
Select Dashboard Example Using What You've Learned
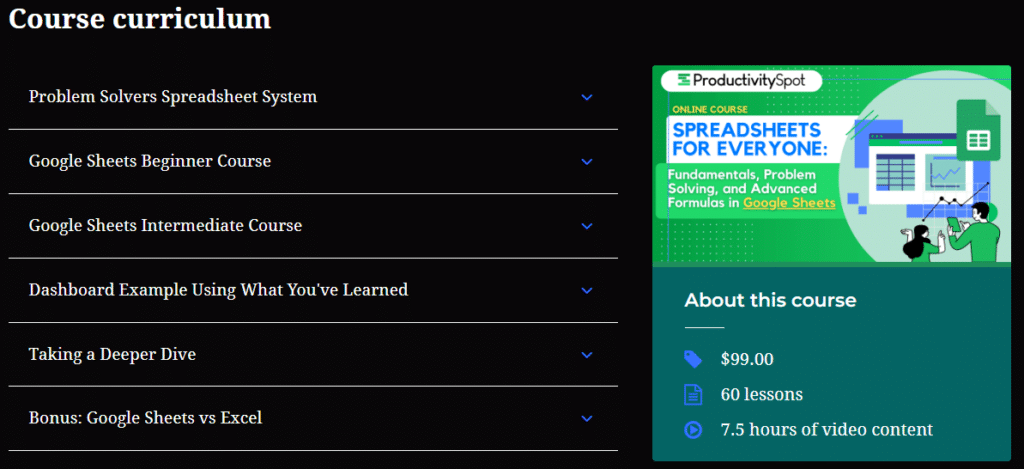(218, 289)
